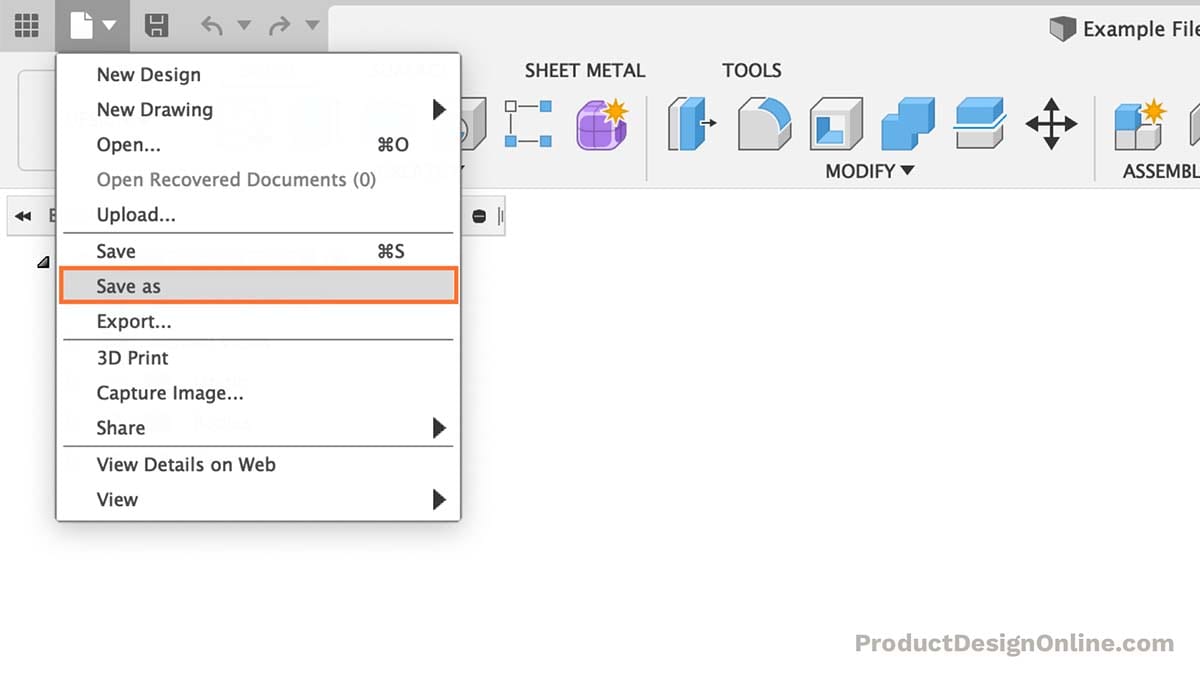
Task: Click the Undo arrow
Action: [213, 27]
